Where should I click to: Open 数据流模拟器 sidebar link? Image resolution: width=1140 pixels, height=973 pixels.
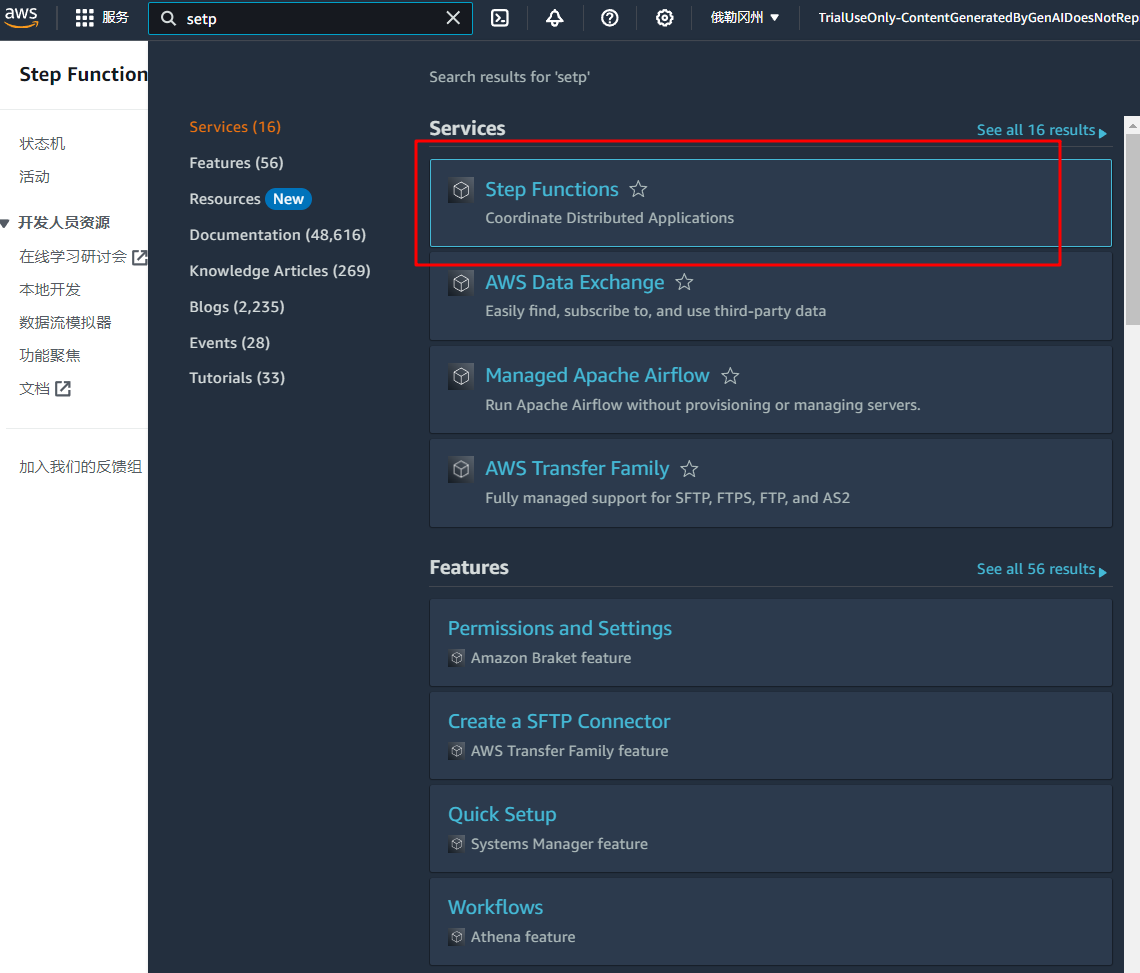[65, 322]
